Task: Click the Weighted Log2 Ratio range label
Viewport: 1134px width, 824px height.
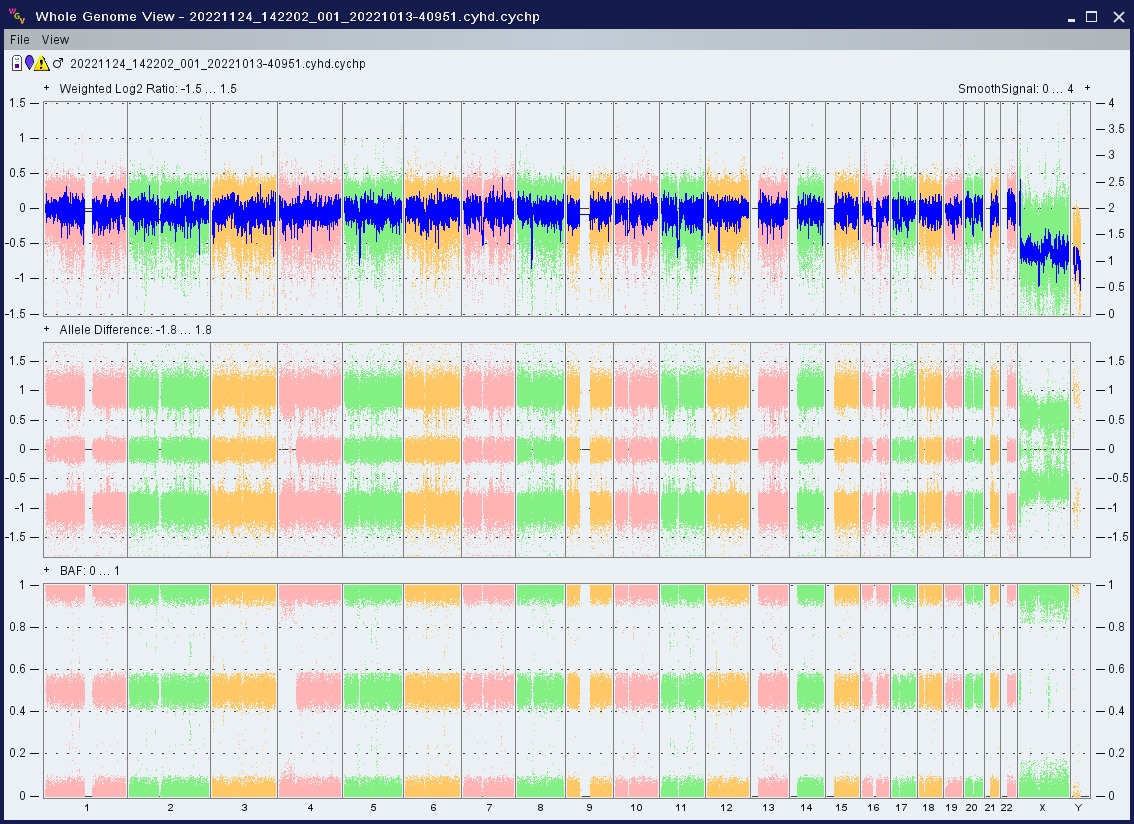Action: [x=147, y=89]
